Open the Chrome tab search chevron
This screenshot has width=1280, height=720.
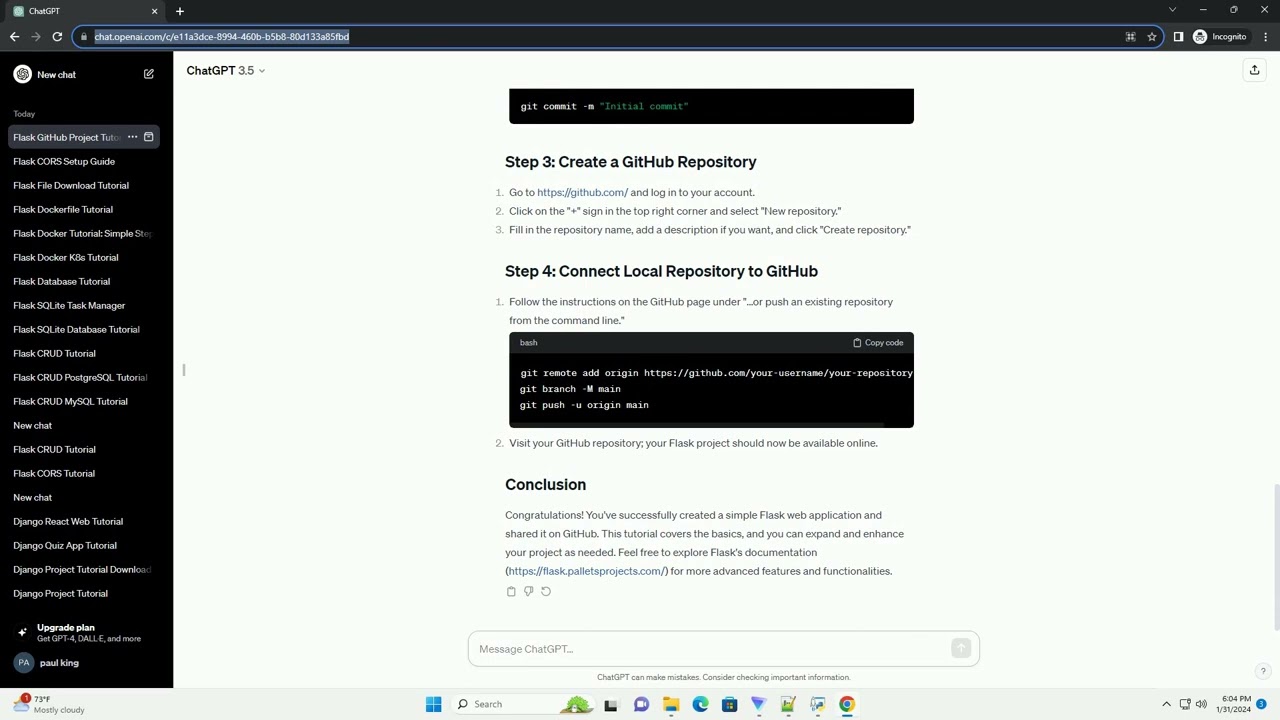(x=1172, y=10)
